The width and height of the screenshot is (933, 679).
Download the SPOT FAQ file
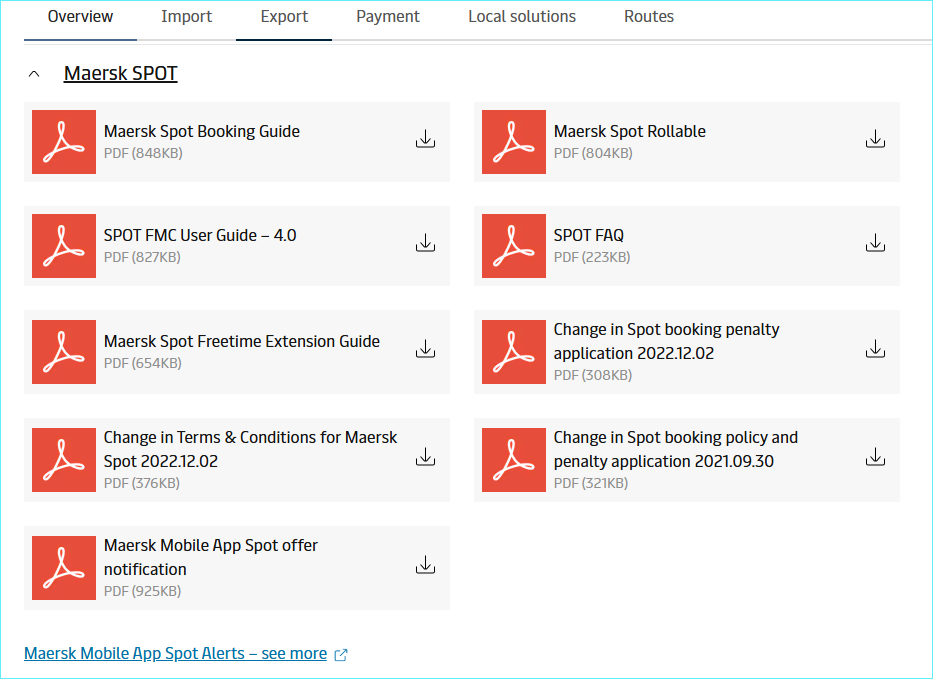point(875,244)
